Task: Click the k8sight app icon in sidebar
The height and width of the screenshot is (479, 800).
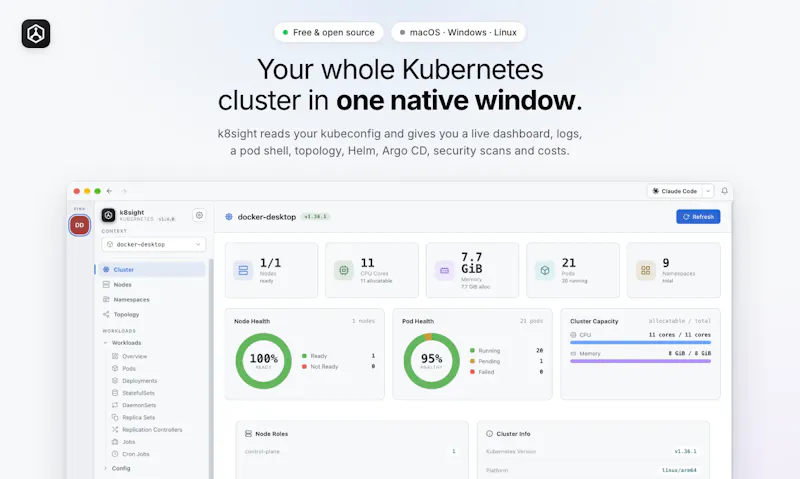Action: tap(108, 215)
